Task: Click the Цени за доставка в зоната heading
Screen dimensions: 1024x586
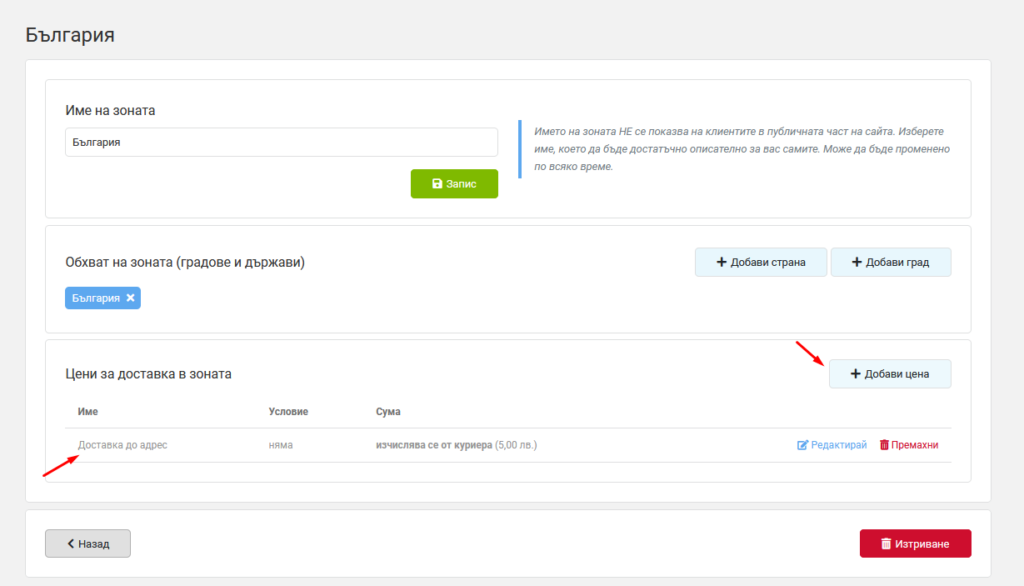Action: coord(148,374)
